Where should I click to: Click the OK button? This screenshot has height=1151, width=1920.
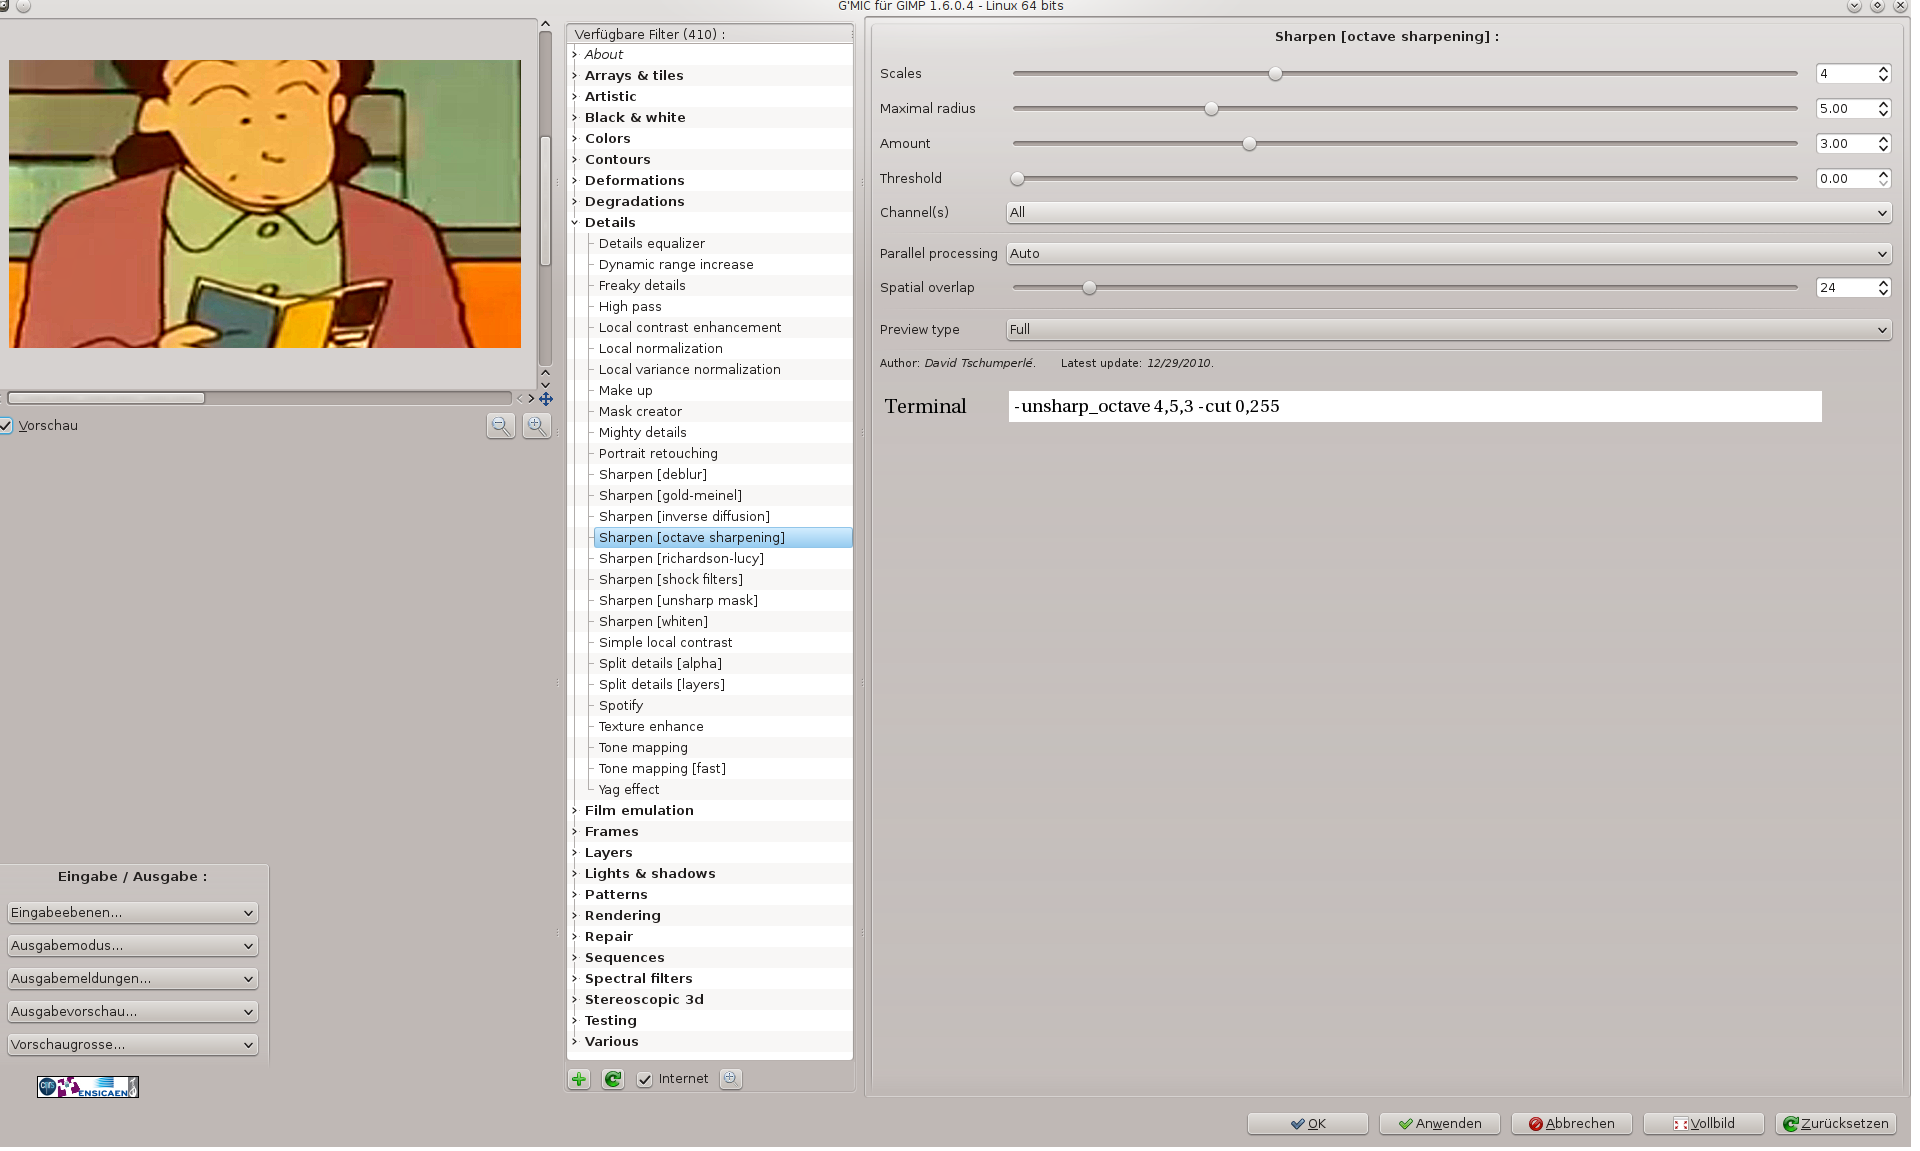[x=1308, y=1124]
